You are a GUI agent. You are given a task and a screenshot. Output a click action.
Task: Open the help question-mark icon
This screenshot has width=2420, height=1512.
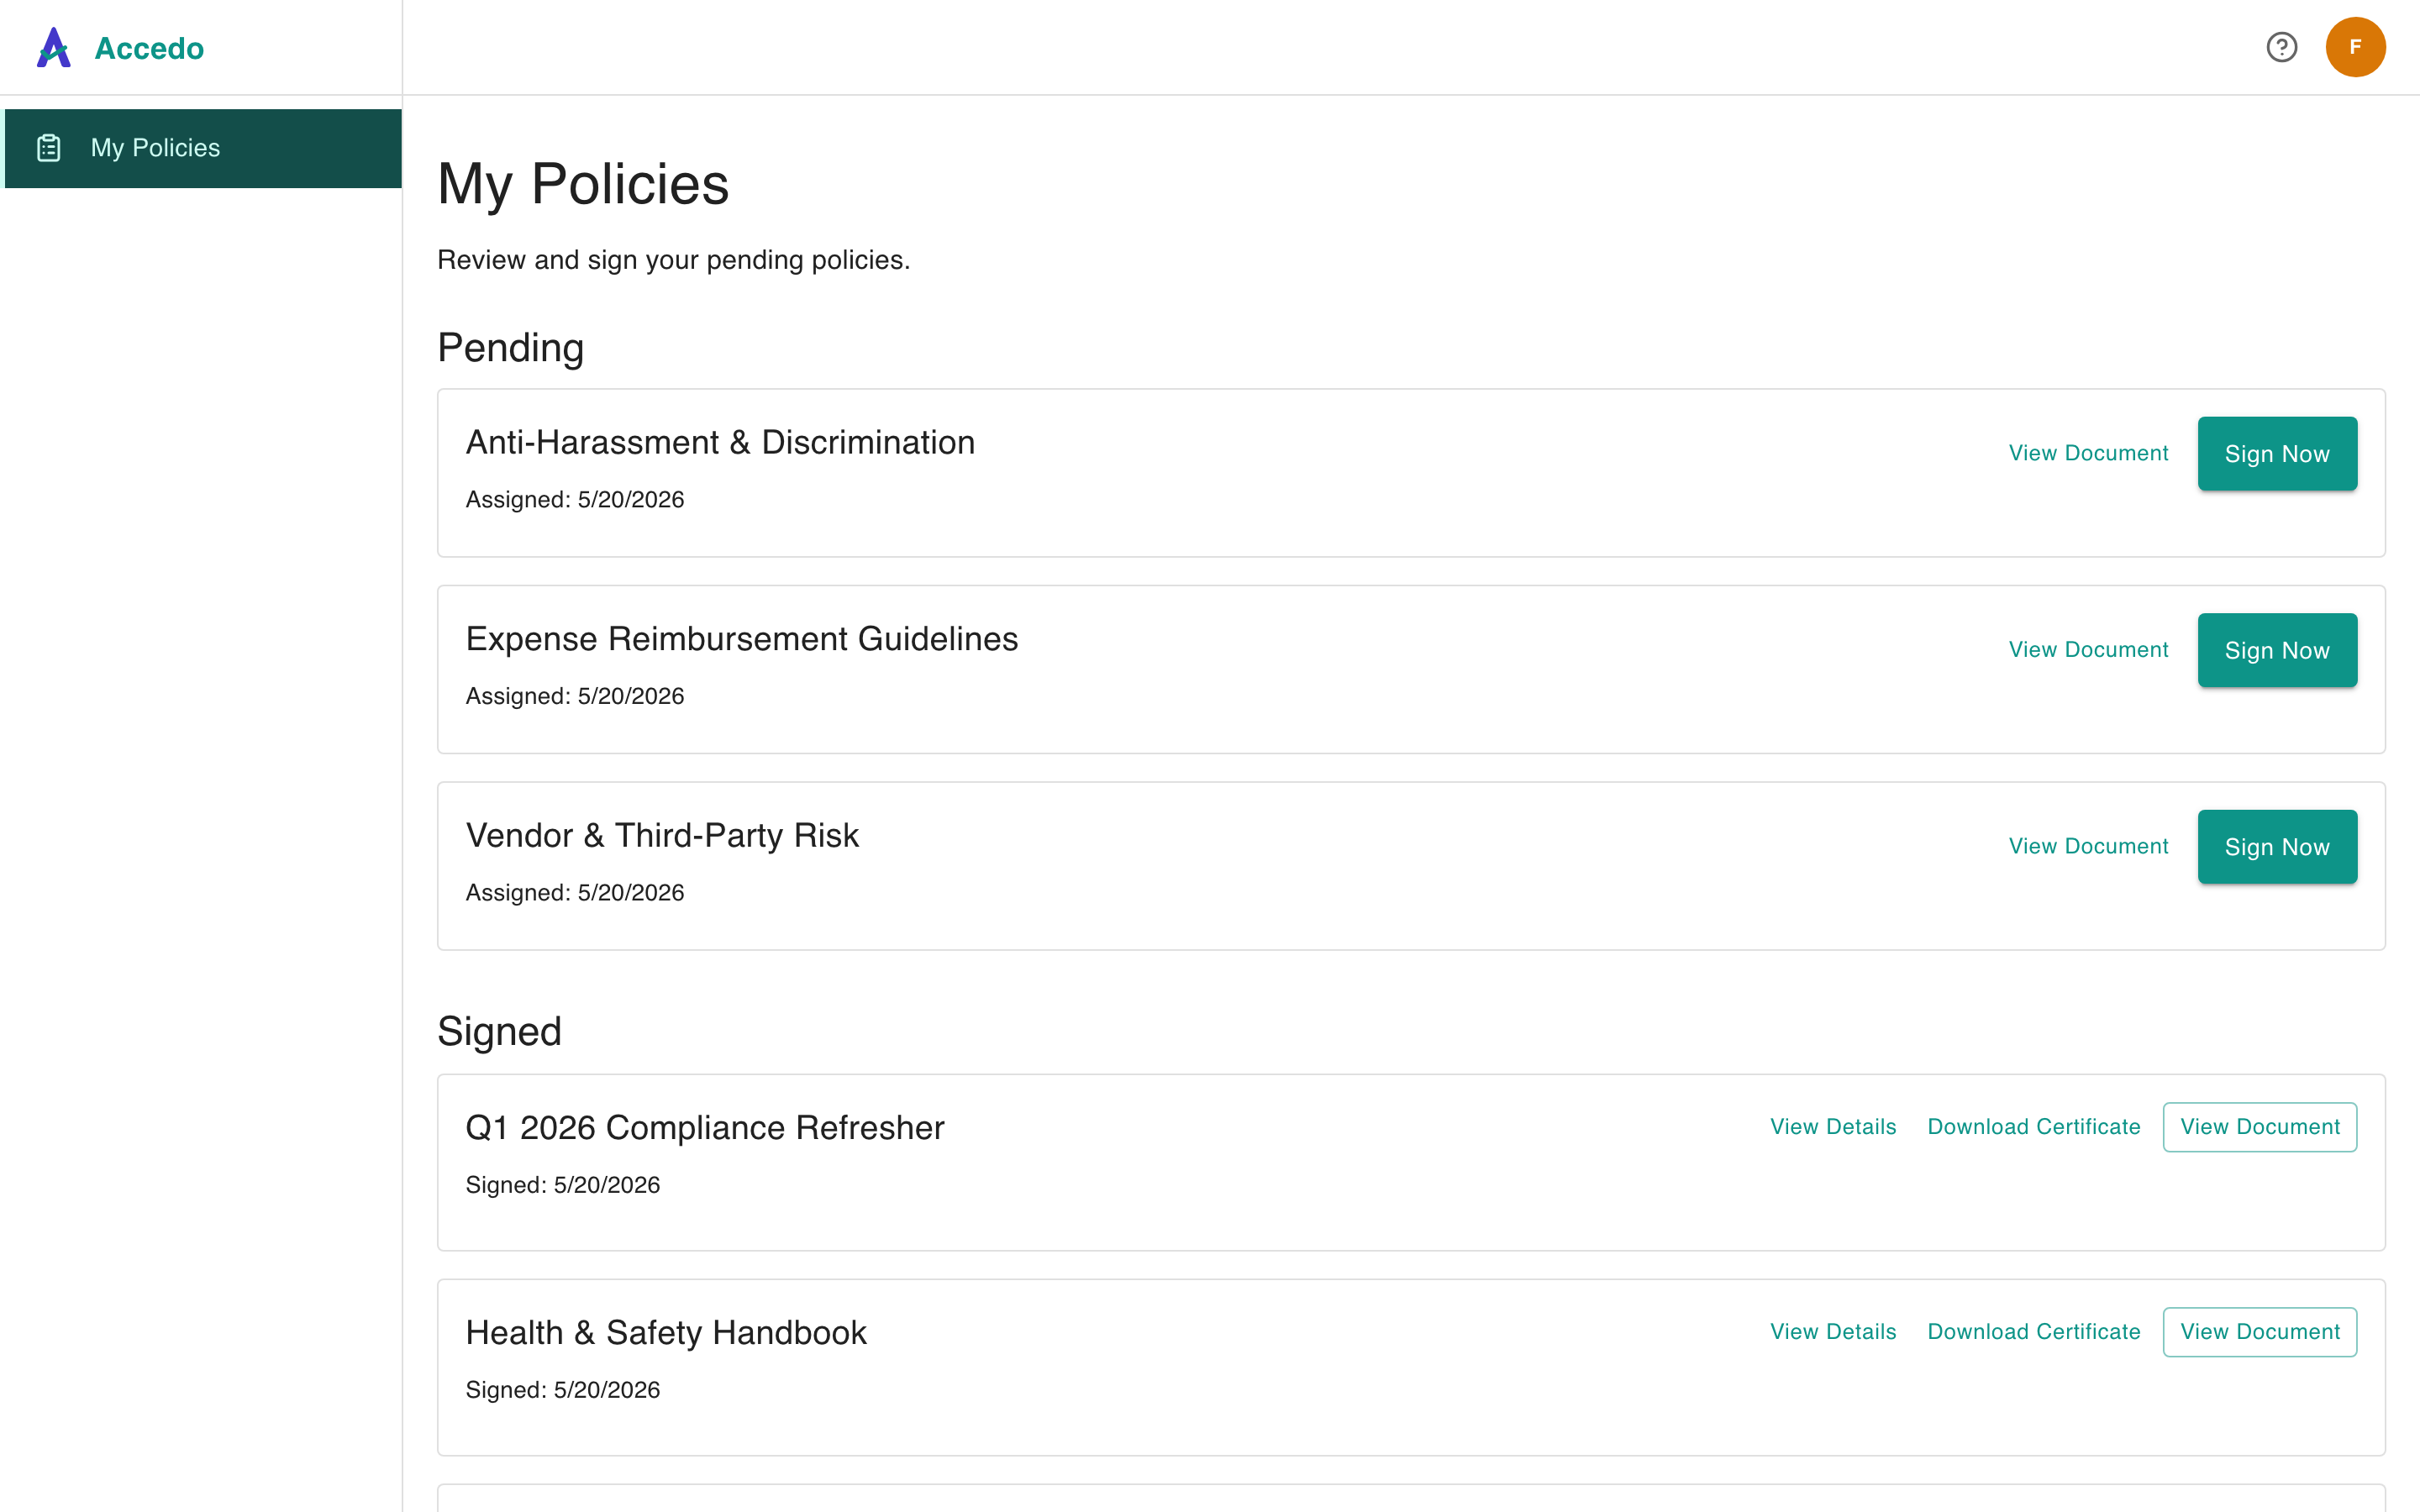coord(2281,47)
